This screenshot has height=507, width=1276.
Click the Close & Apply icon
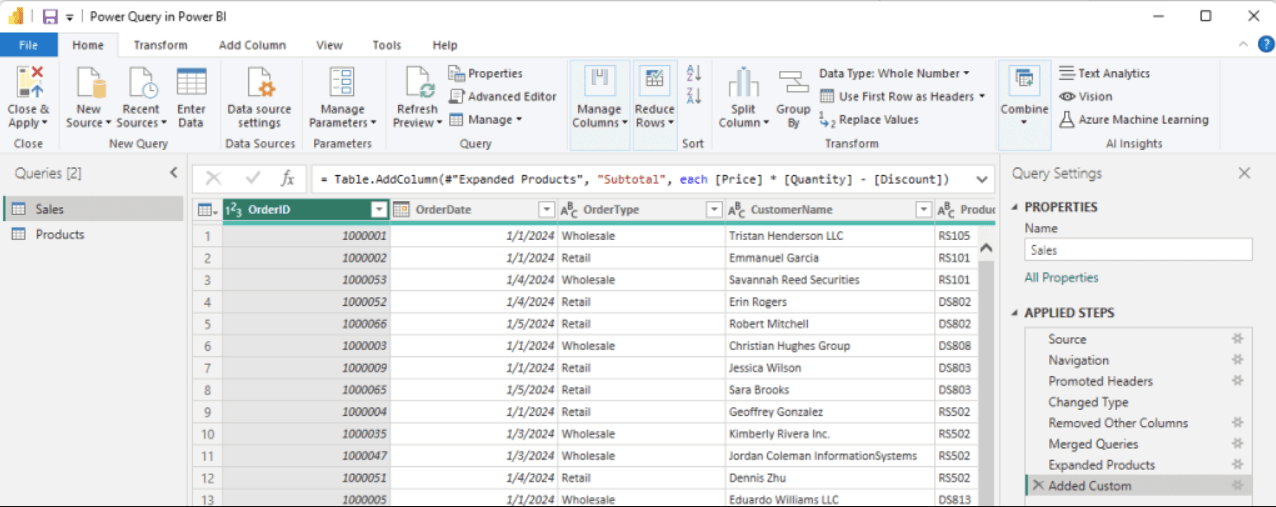tap(28, 82)
